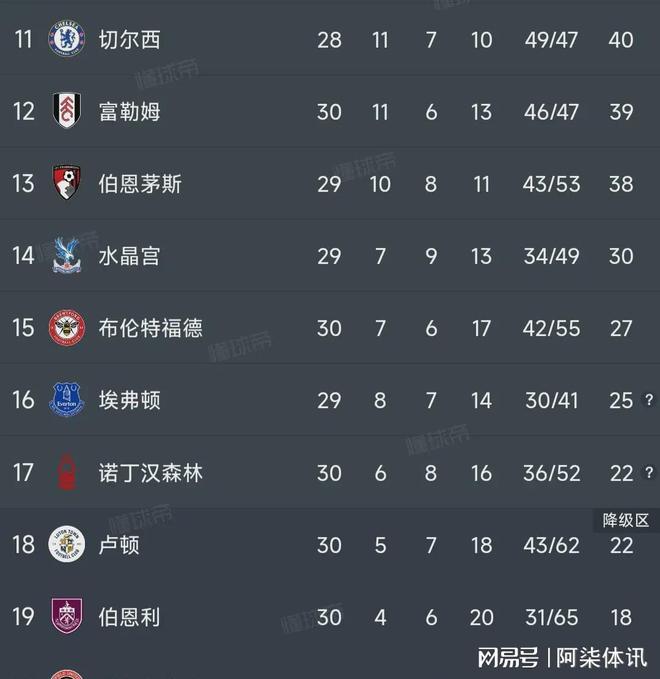
Task: Select the 卢顿 team name
Action: (x=119, y=545)
